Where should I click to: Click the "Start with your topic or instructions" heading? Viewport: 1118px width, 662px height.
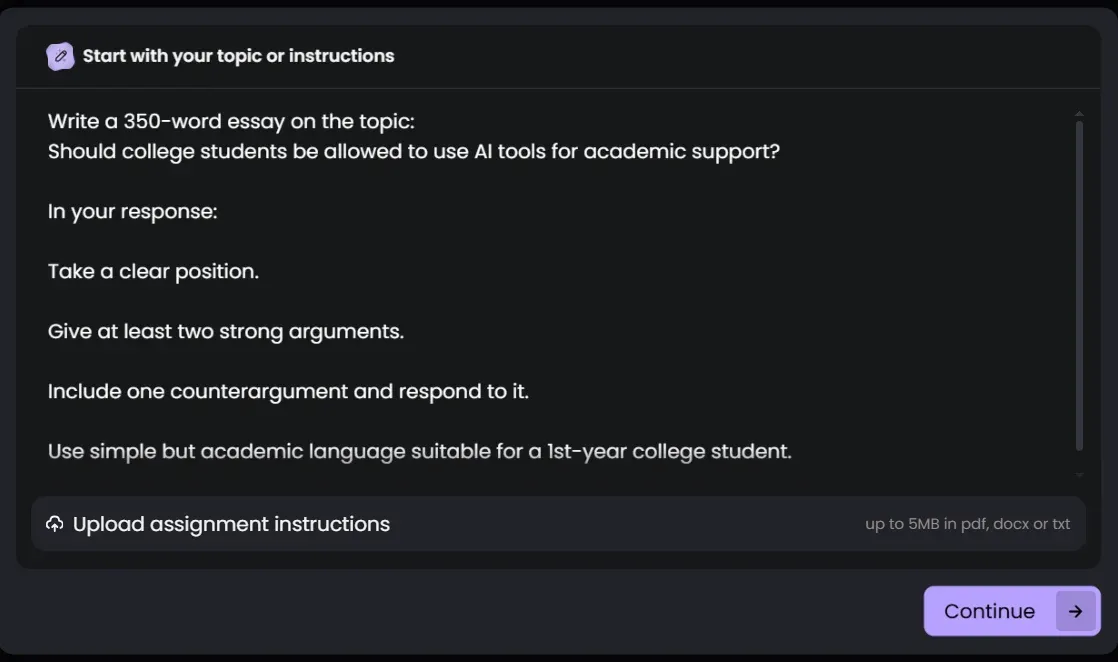click(238, 56)
